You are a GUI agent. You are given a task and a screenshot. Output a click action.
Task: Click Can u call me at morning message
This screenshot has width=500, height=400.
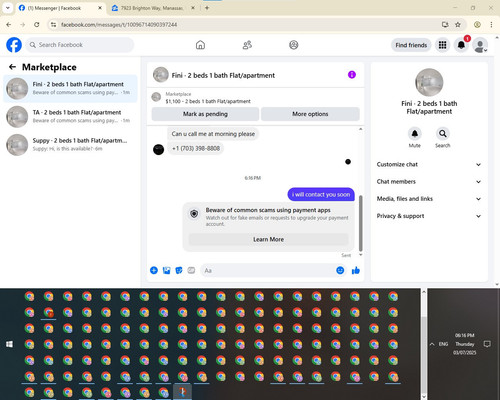point(213,134)
